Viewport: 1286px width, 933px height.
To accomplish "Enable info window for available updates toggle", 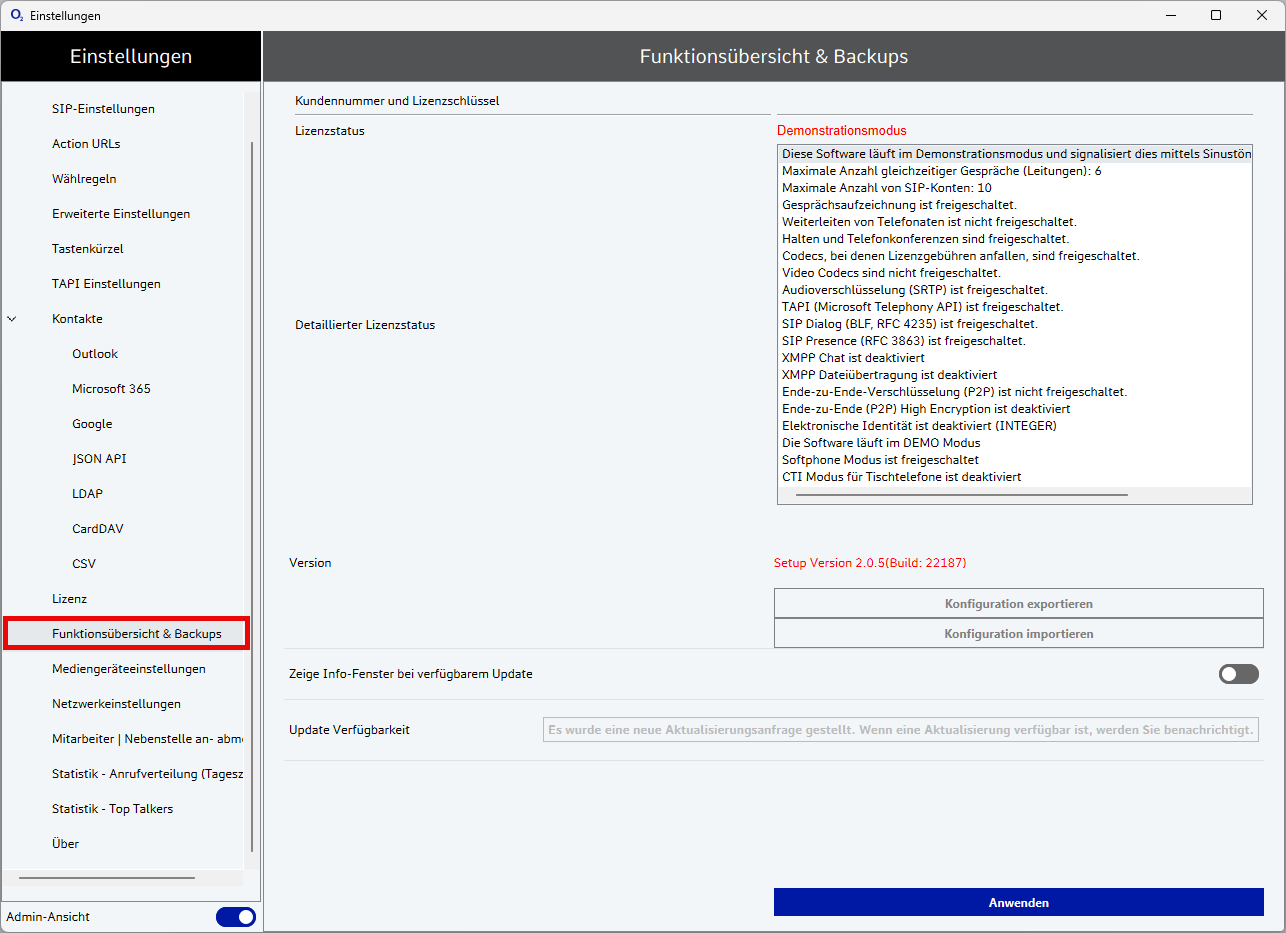I will (1238, 674).
